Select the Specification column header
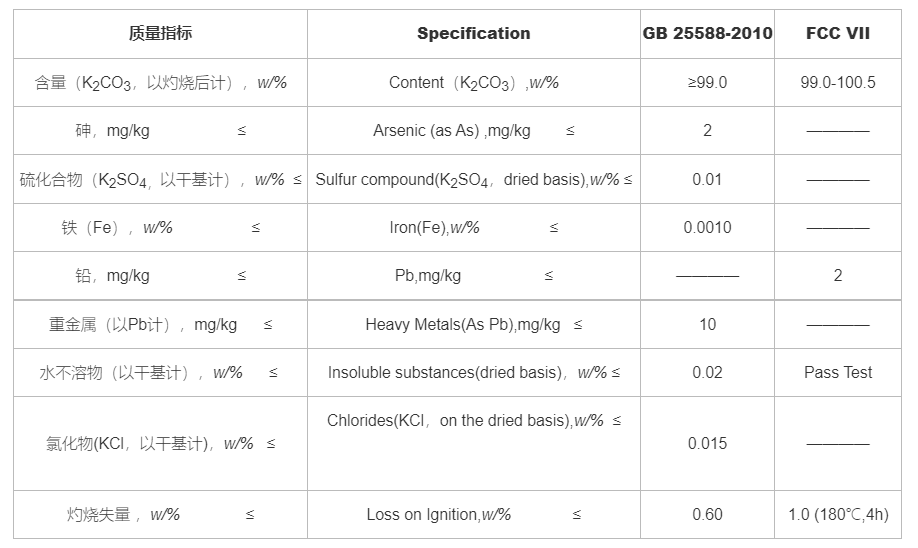 pos(474,33)
